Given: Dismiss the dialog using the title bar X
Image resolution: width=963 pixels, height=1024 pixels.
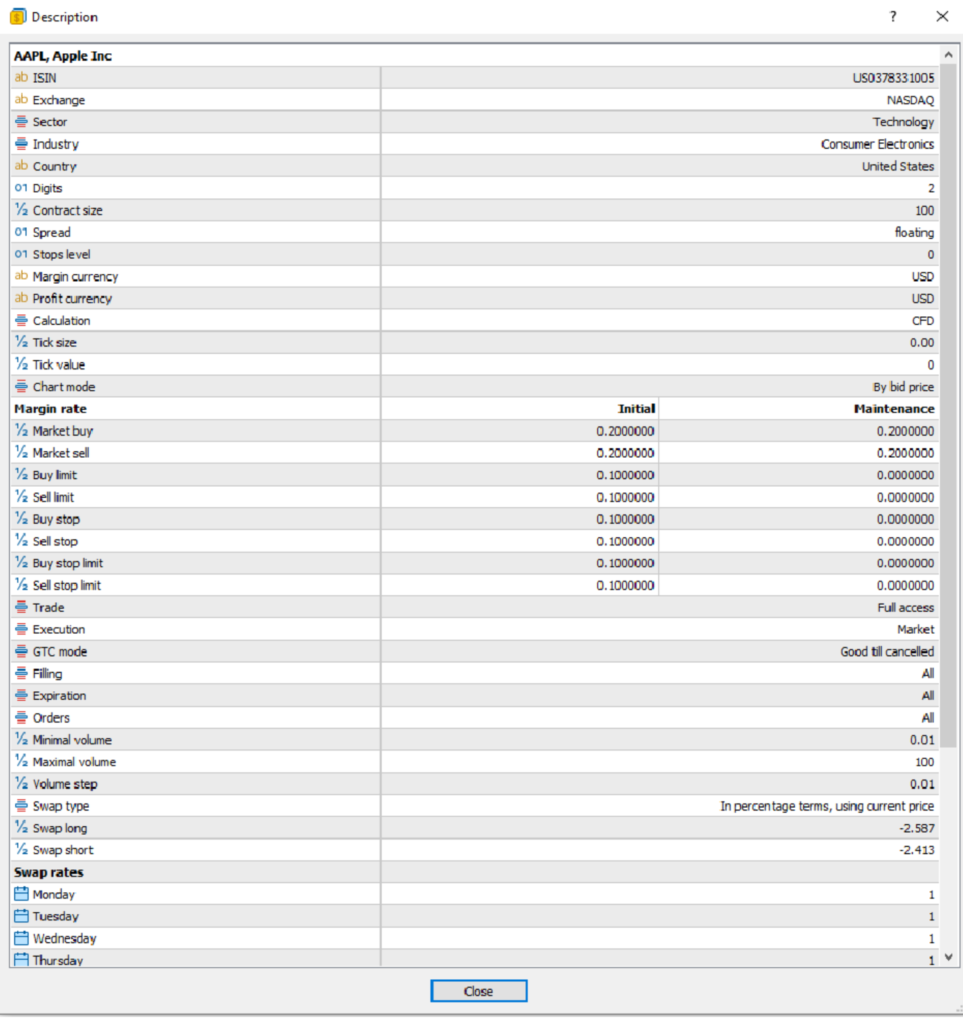Looking at the screenshot, I should click(x=942, y=16).
